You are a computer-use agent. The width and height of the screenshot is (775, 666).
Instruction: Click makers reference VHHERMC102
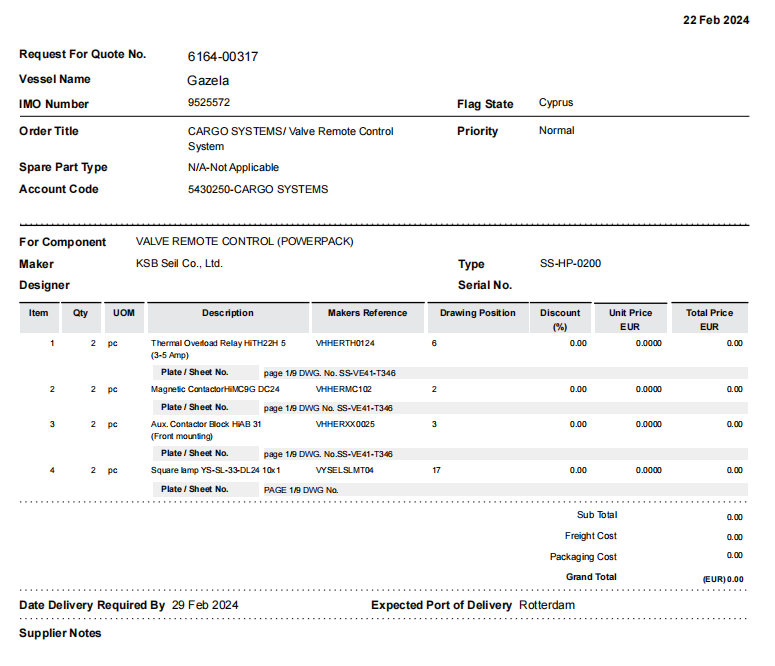pyautogui.click(x=343, y=389)
